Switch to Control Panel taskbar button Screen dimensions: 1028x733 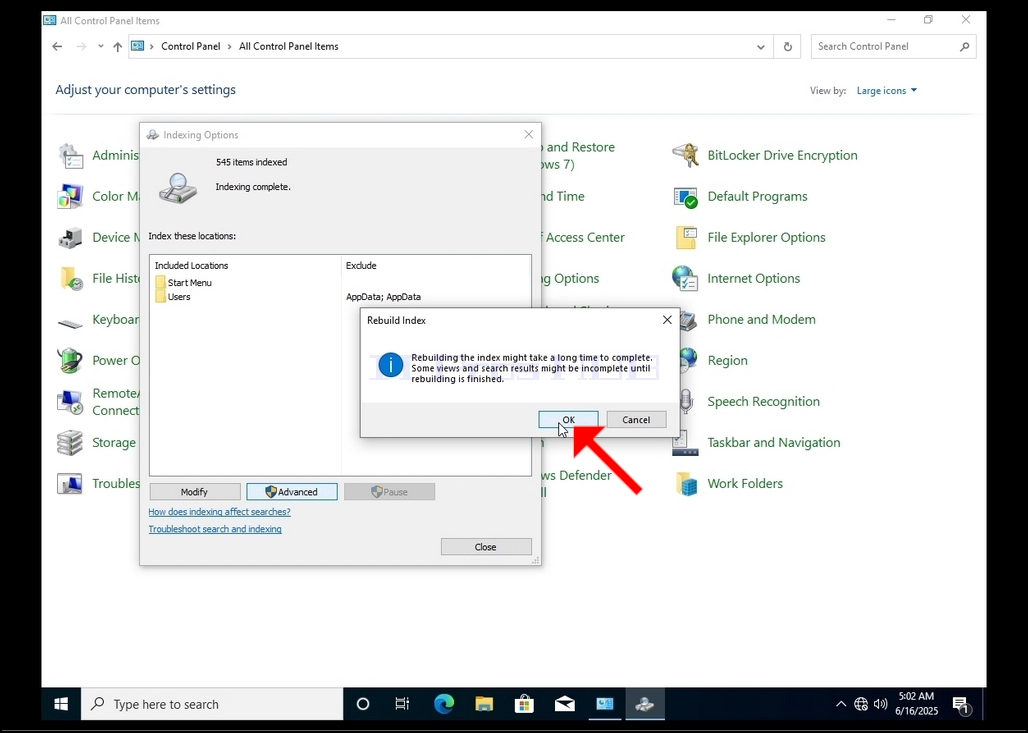(x=604, y=704)
